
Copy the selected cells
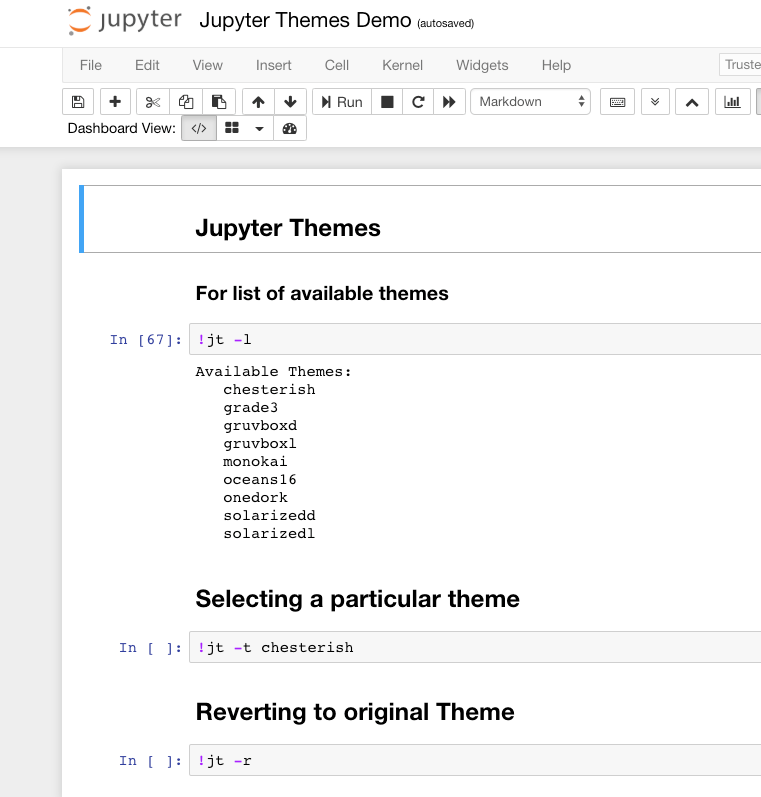click(x=185, y=102)
